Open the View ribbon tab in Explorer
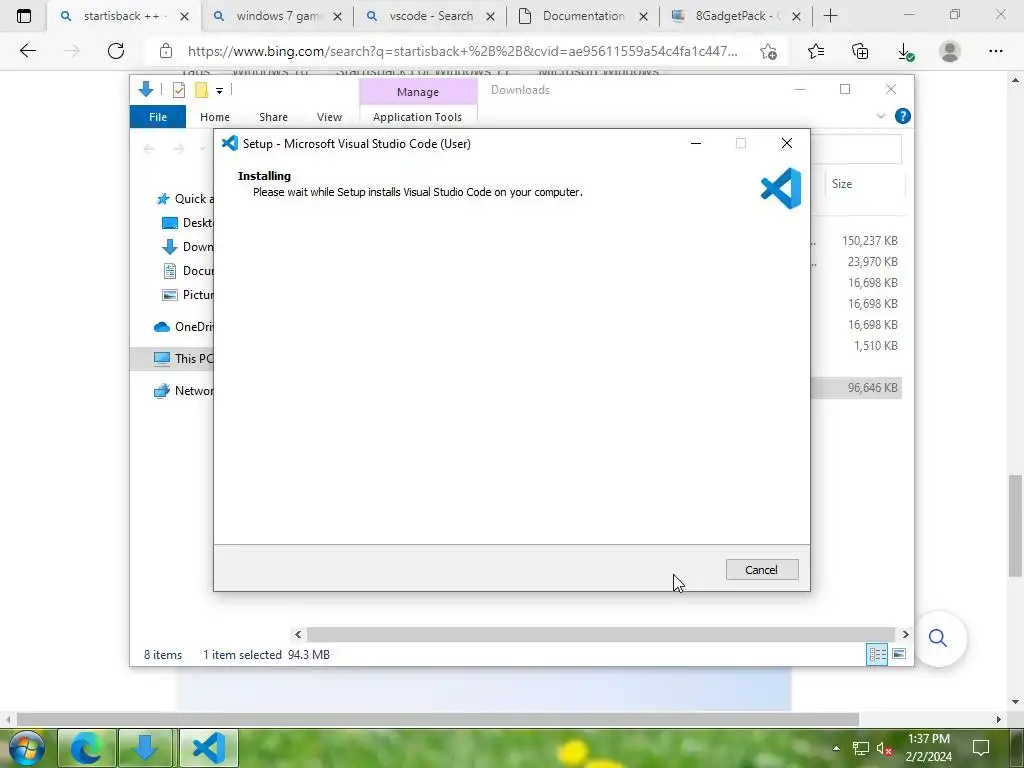This screenshot has height=768, width=1024. pos(329,117)
